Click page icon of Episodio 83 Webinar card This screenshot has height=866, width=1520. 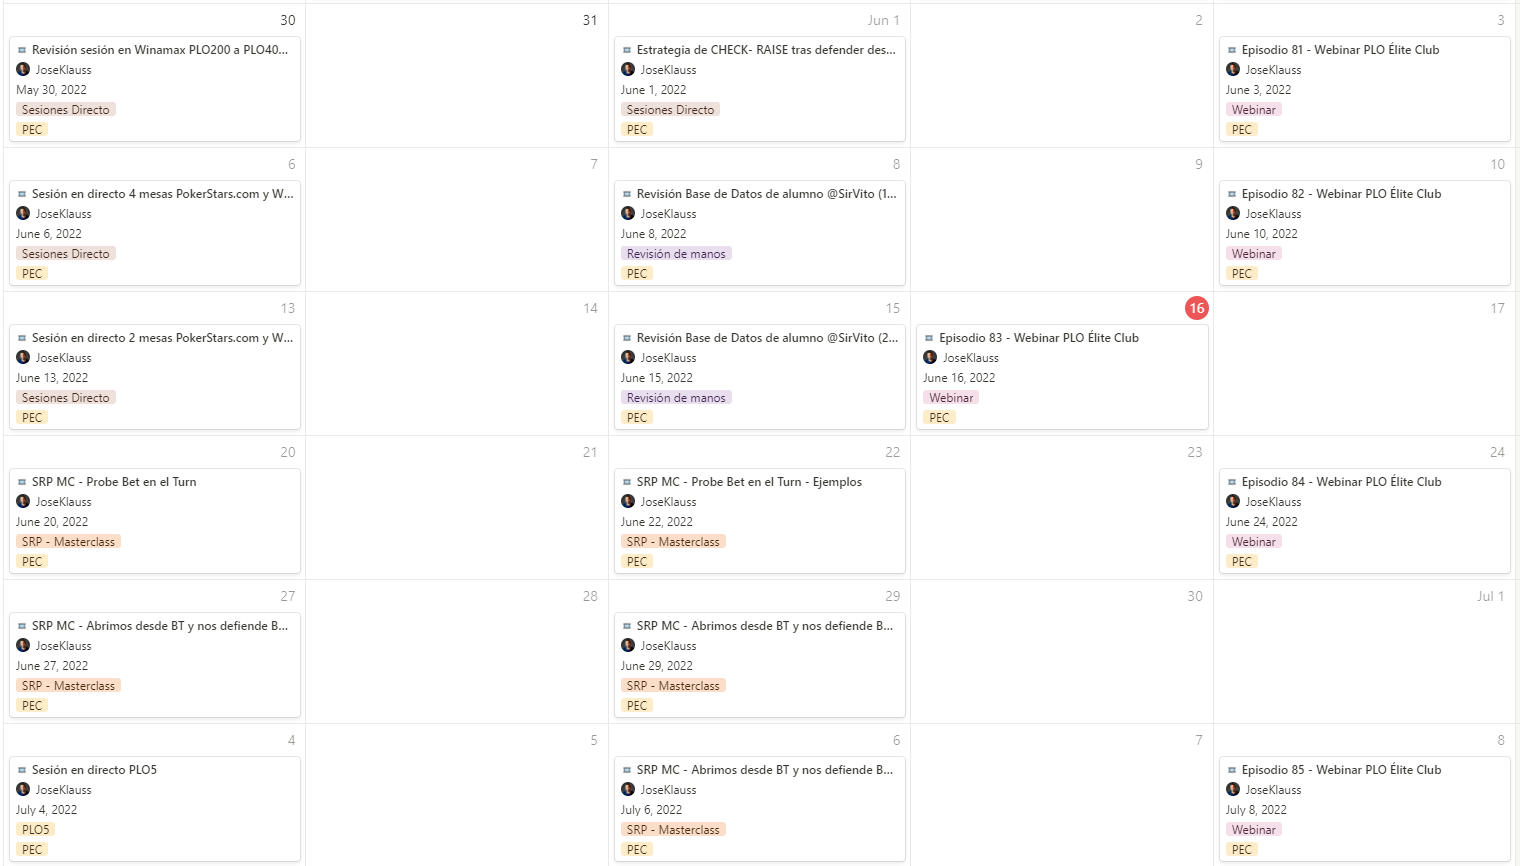(929, 338)
